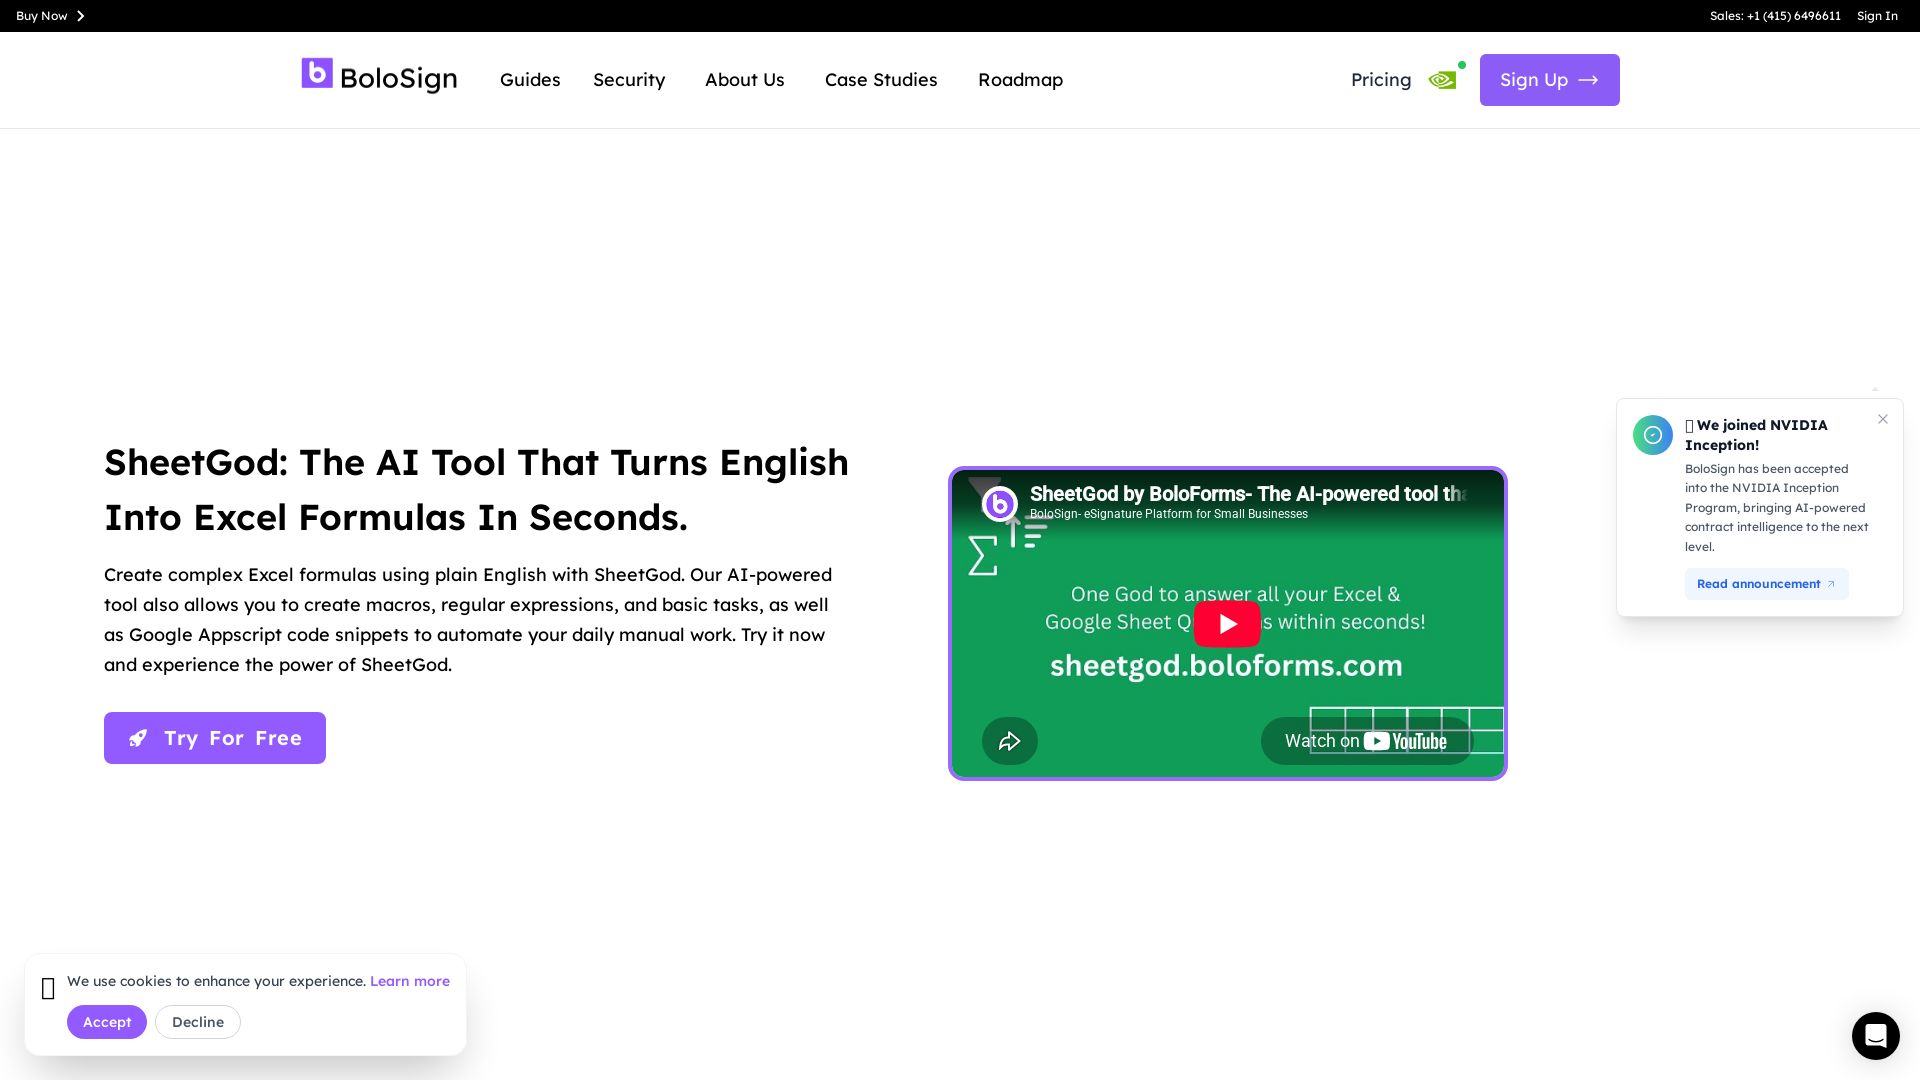1920x1080 pixels.
Task: Dismiss the NVIDIA Inception notification
Action: pyautogui.click(x=1883, y=419)
